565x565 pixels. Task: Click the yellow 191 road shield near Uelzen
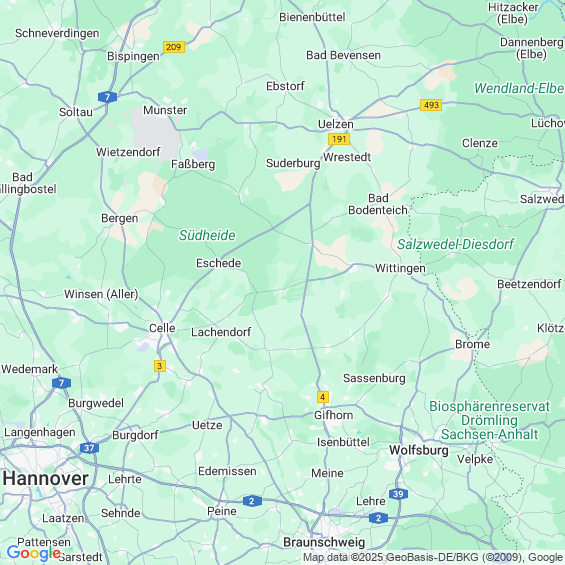tap(339, 139)
